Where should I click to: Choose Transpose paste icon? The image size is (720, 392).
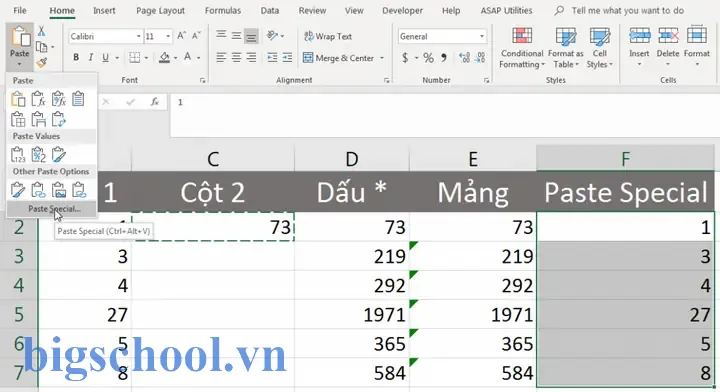58,119
